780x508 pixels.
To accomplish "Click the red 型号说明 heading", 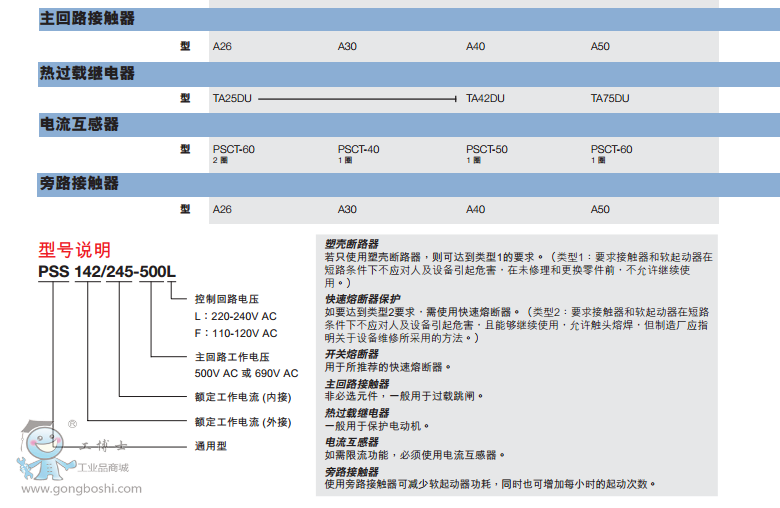I will [75, 249].
